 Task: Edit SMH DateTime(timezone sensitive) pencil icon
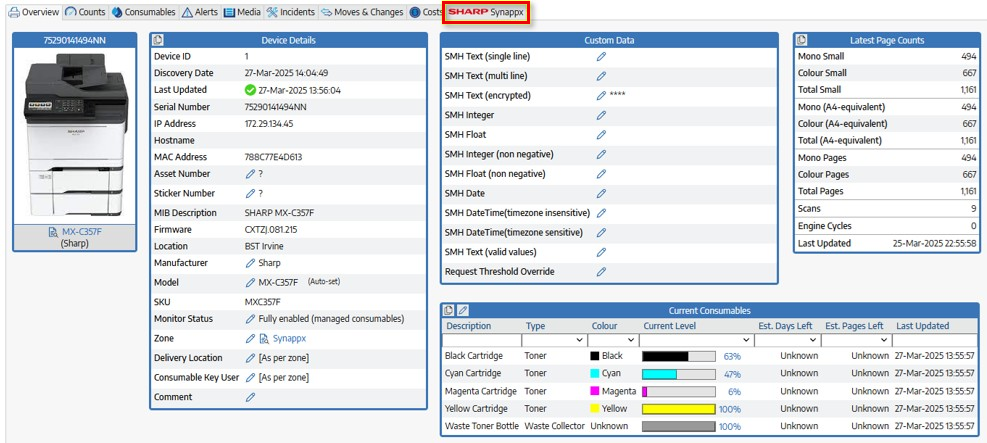point(601,233)
